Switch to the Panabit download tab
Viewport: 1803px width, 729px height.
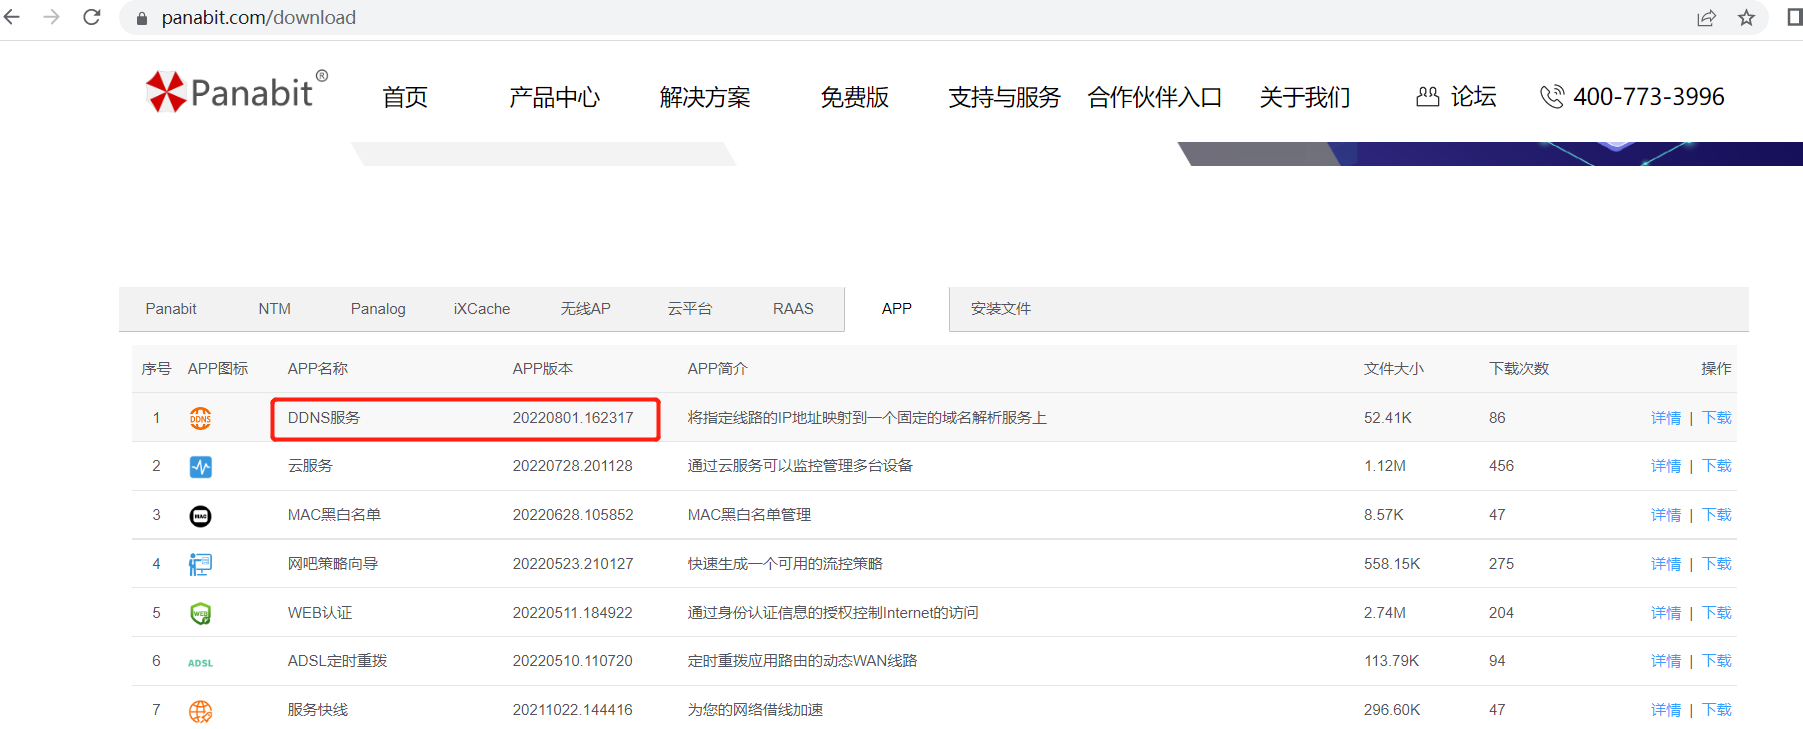click(171, 309)
